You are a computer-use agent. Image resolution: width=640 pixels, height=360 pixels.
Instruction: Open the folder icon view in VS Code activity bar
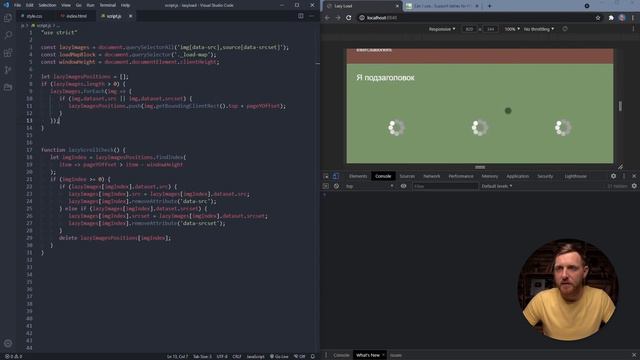tap(8, 87)
